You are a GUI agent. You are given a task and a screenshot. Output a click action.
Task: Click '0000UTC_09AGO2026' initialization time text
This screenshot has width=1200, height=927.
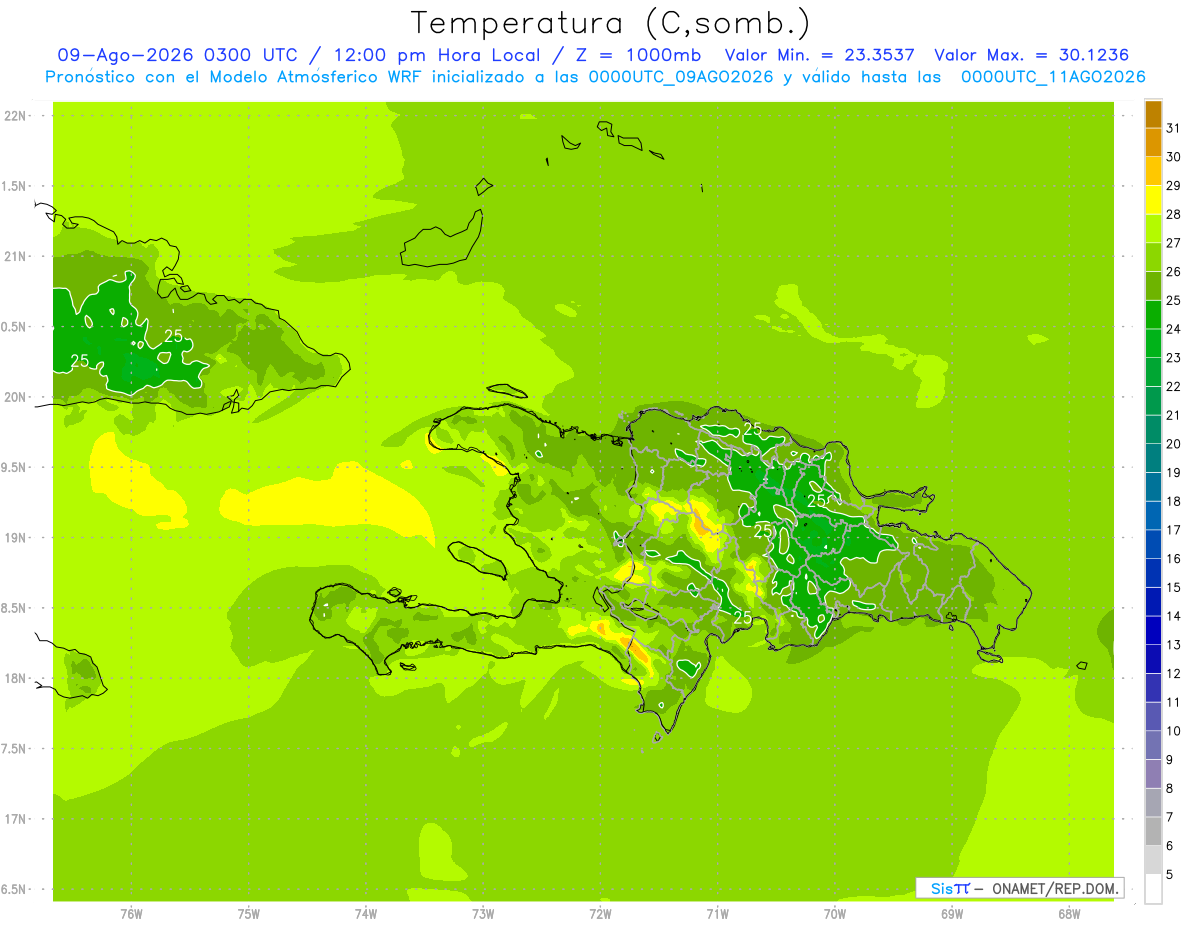pos(681,77)
